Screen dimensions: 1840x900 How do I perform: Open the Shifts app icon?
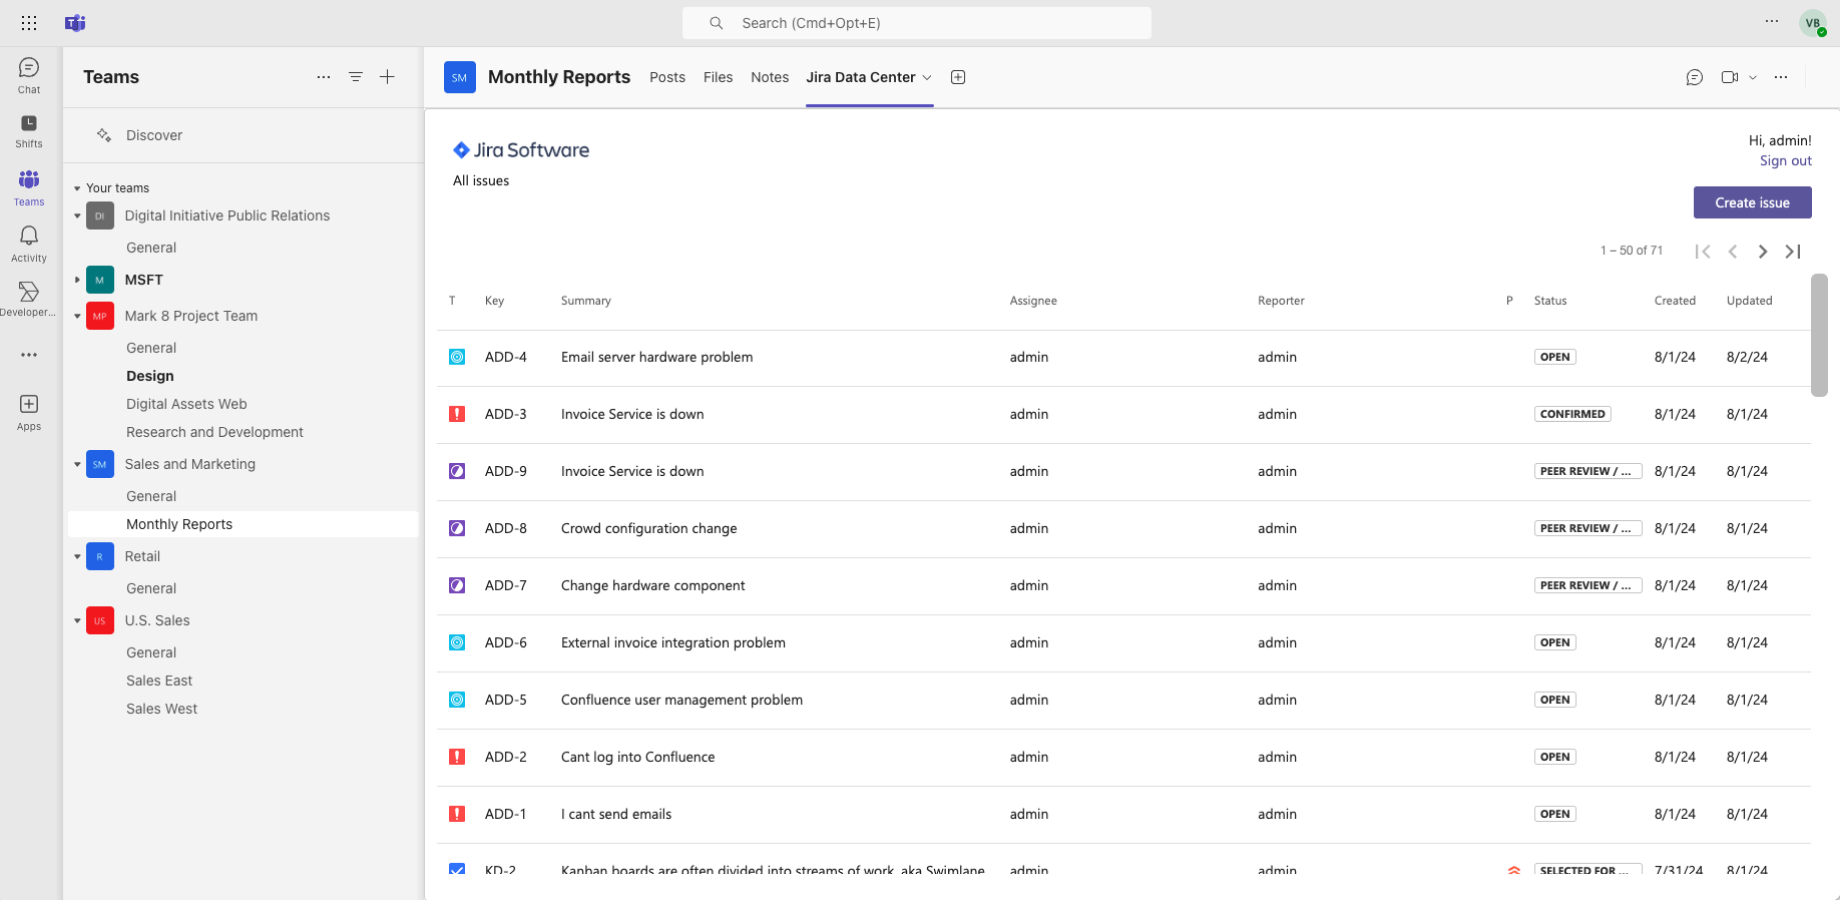29,130
